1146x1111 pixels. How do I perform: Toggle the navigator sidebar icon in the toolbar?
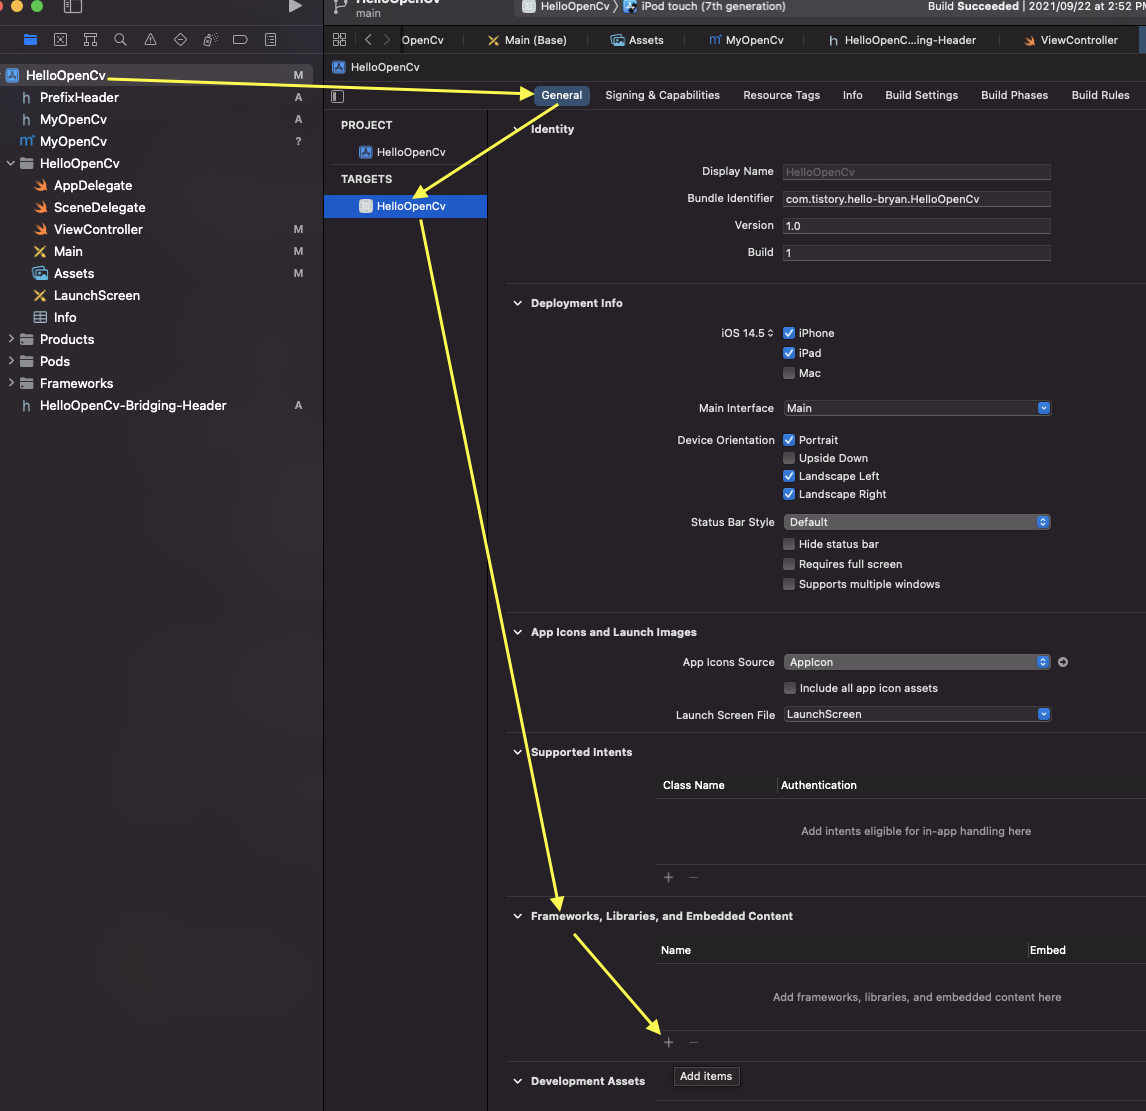[72, 7]
